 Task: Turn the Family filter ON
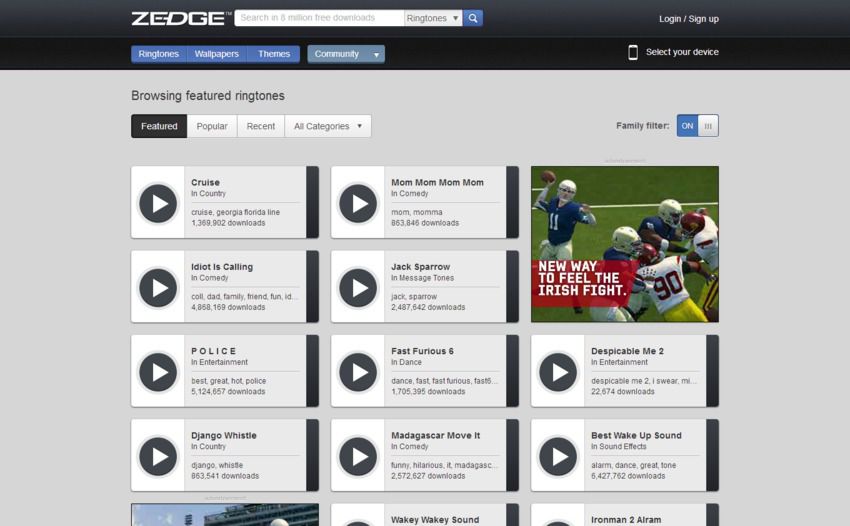point(687,126)
